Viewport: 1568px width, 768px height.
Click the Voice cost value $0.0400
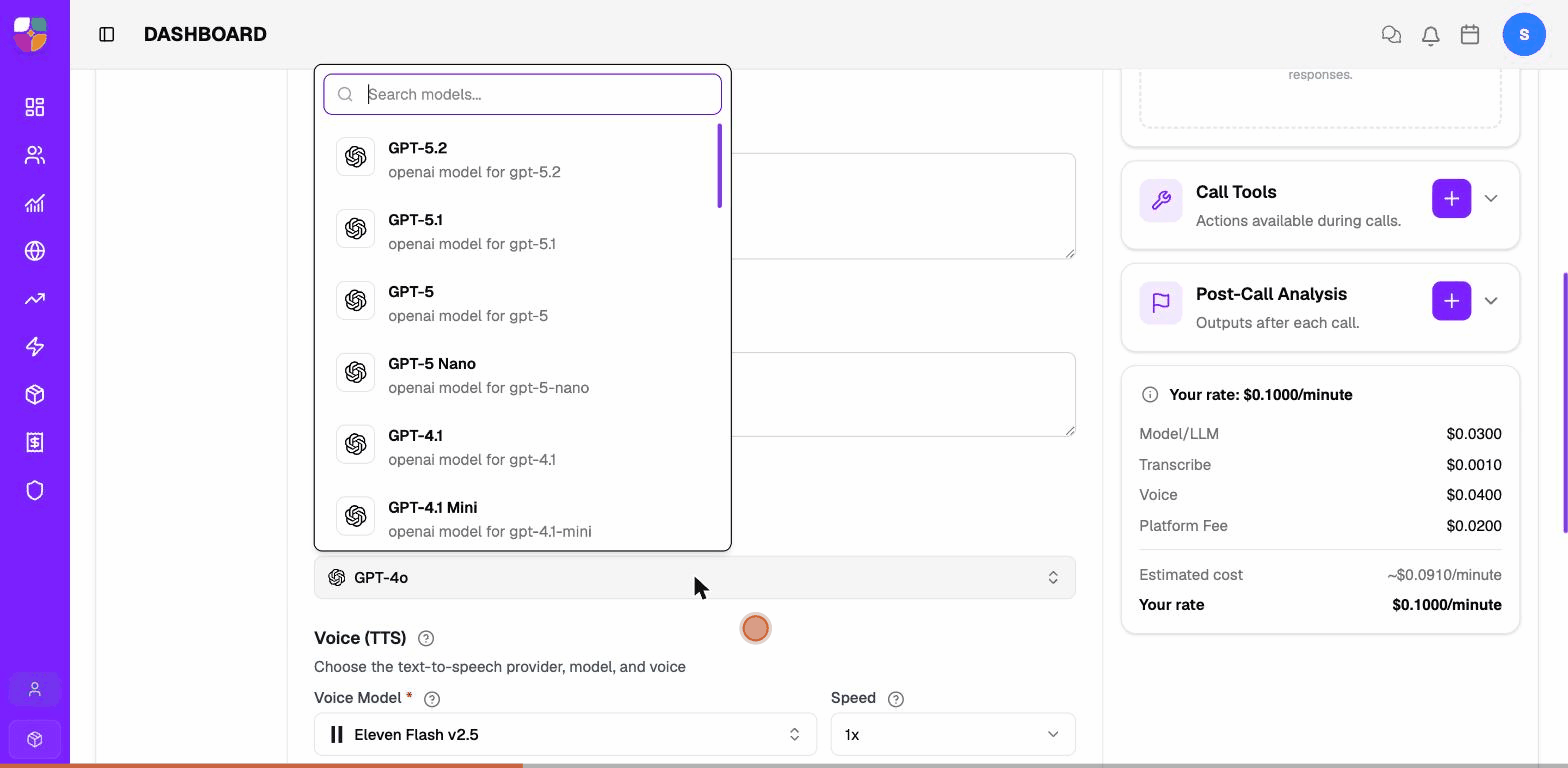click(x=1473, y=495)
